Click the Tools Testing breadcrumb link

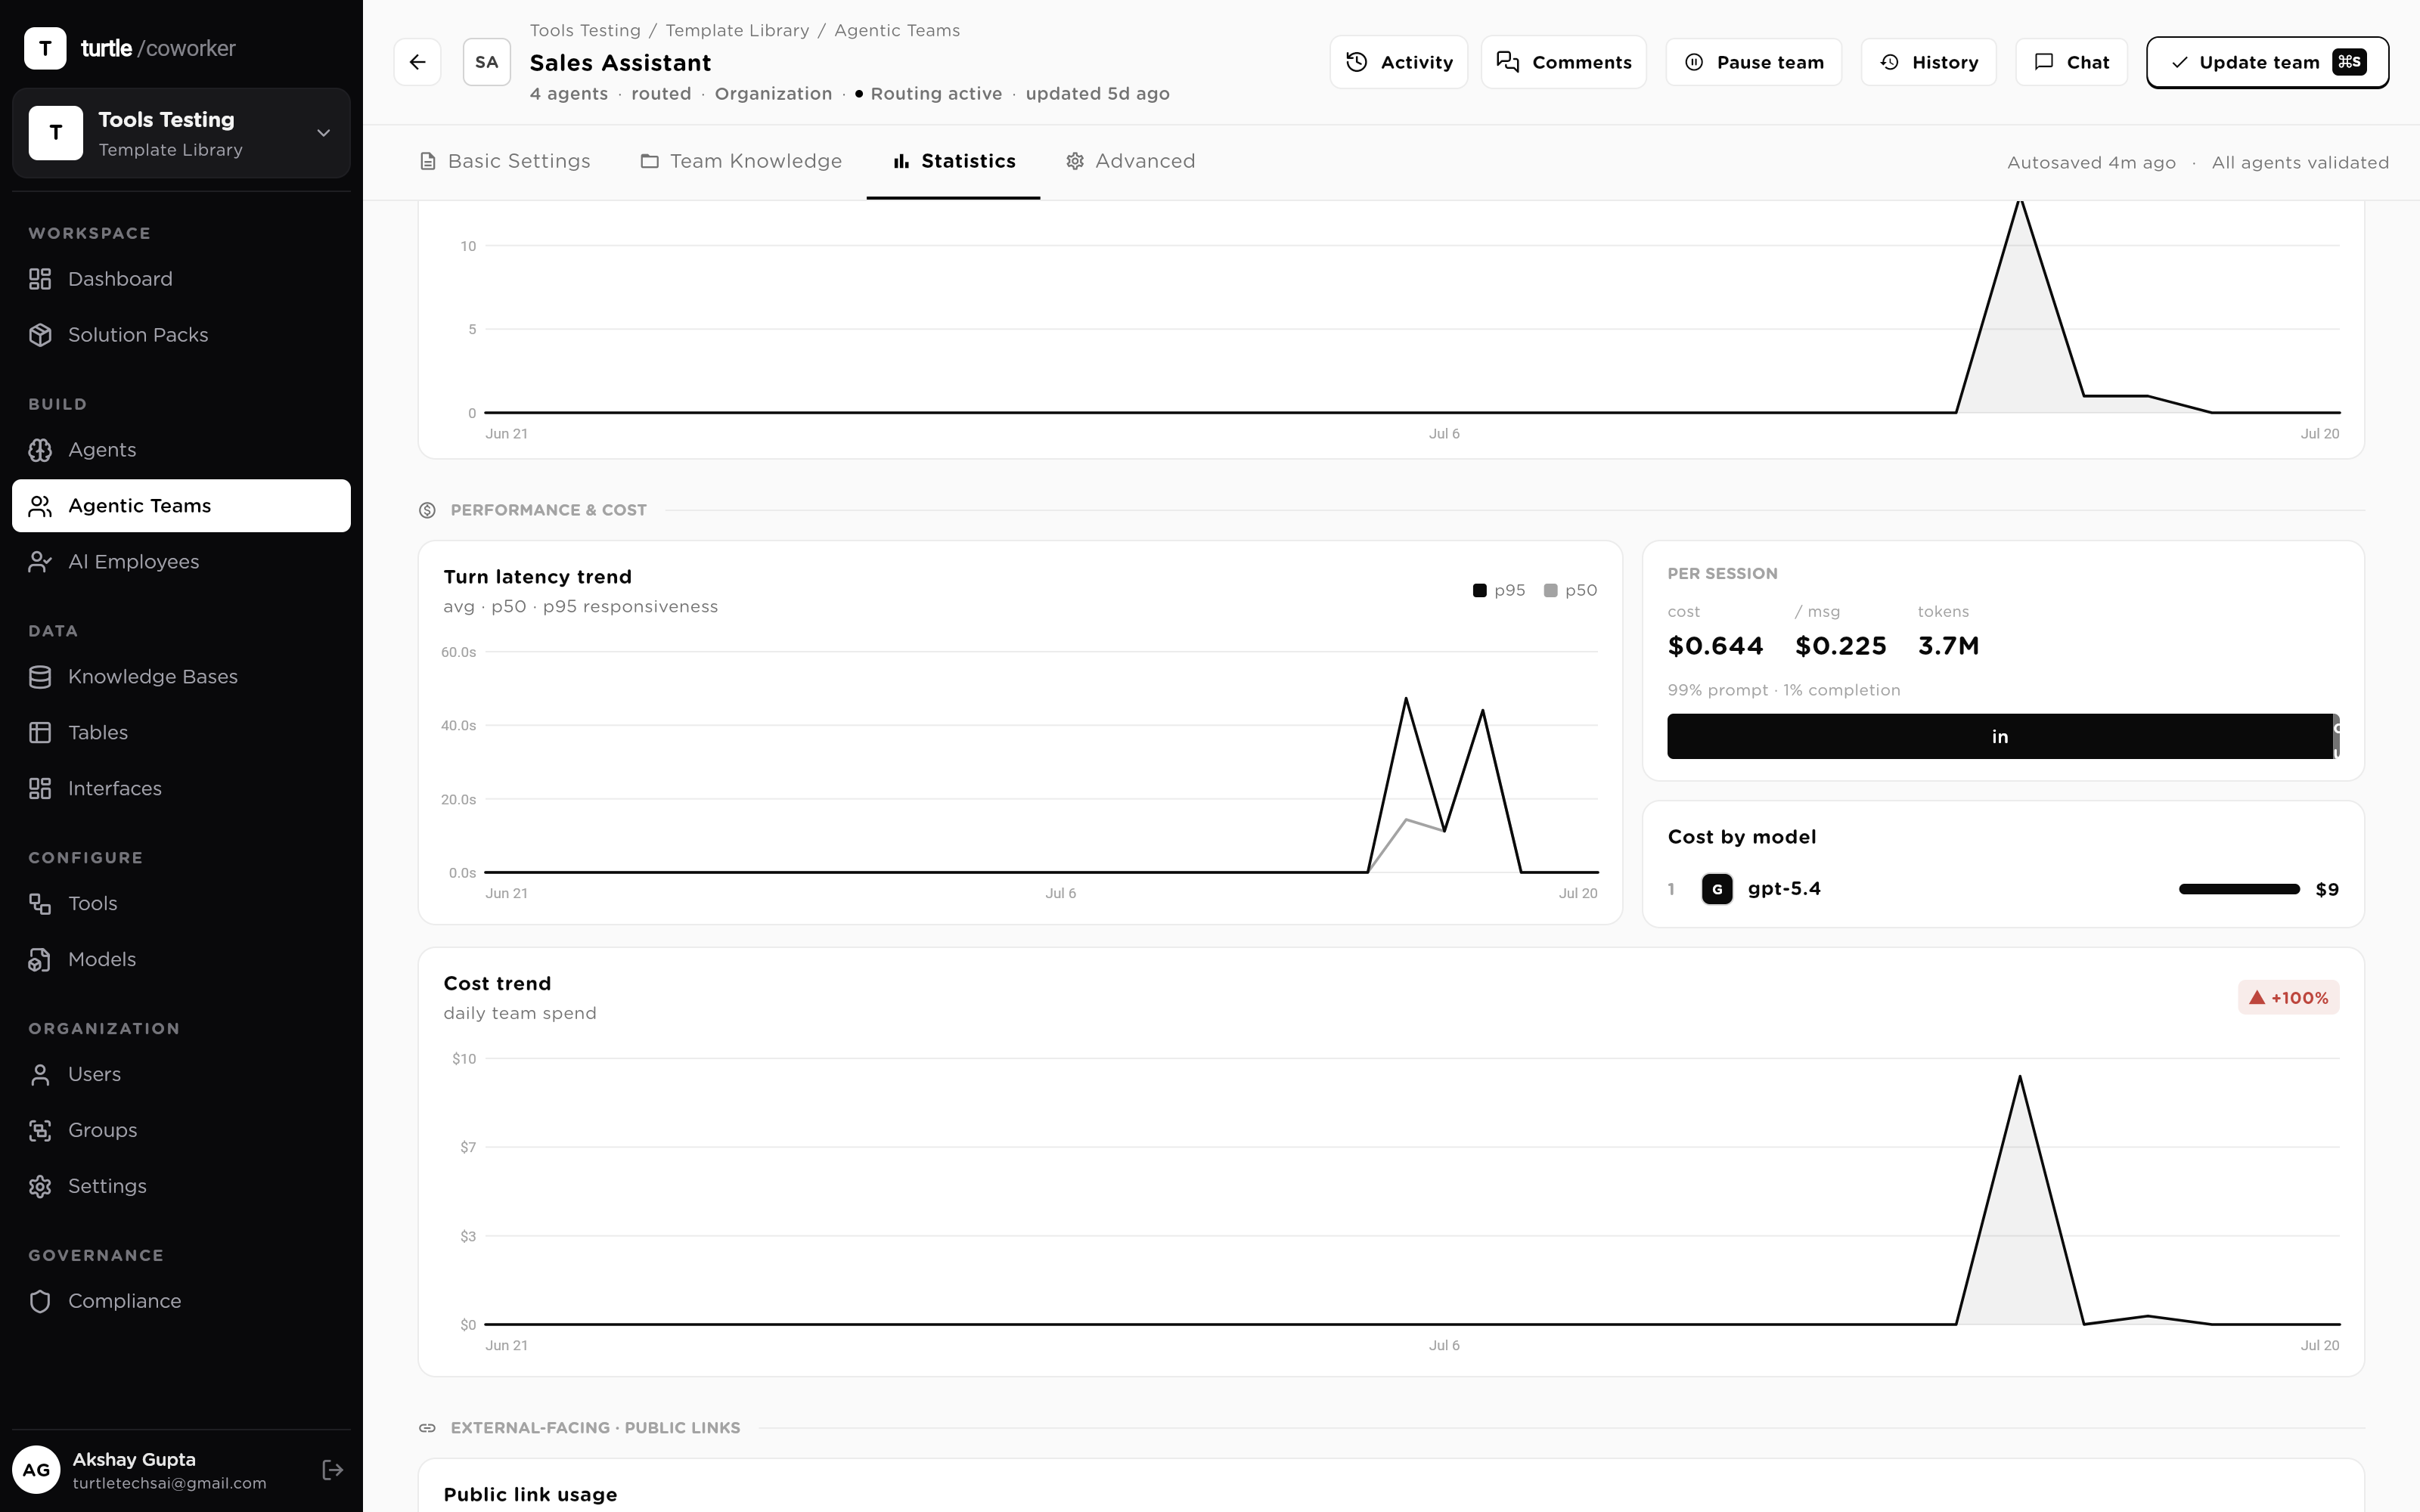585,31
